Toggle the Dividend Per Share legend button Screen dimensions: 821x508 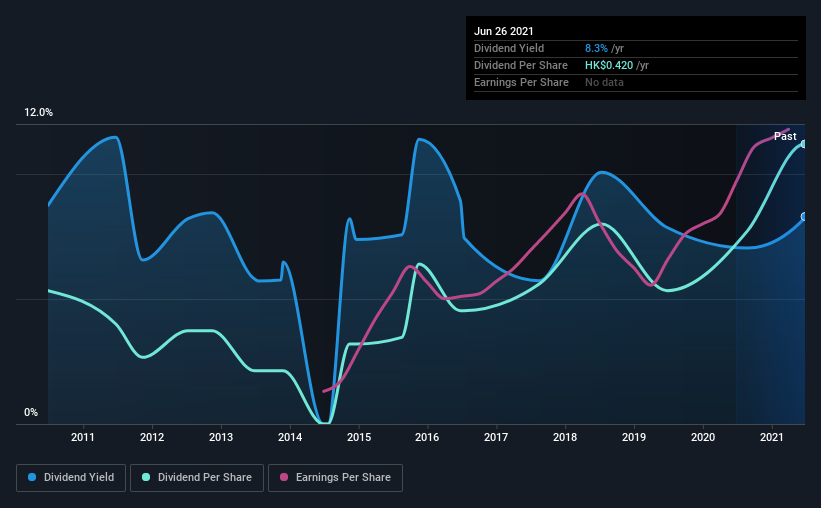[197, 478]
